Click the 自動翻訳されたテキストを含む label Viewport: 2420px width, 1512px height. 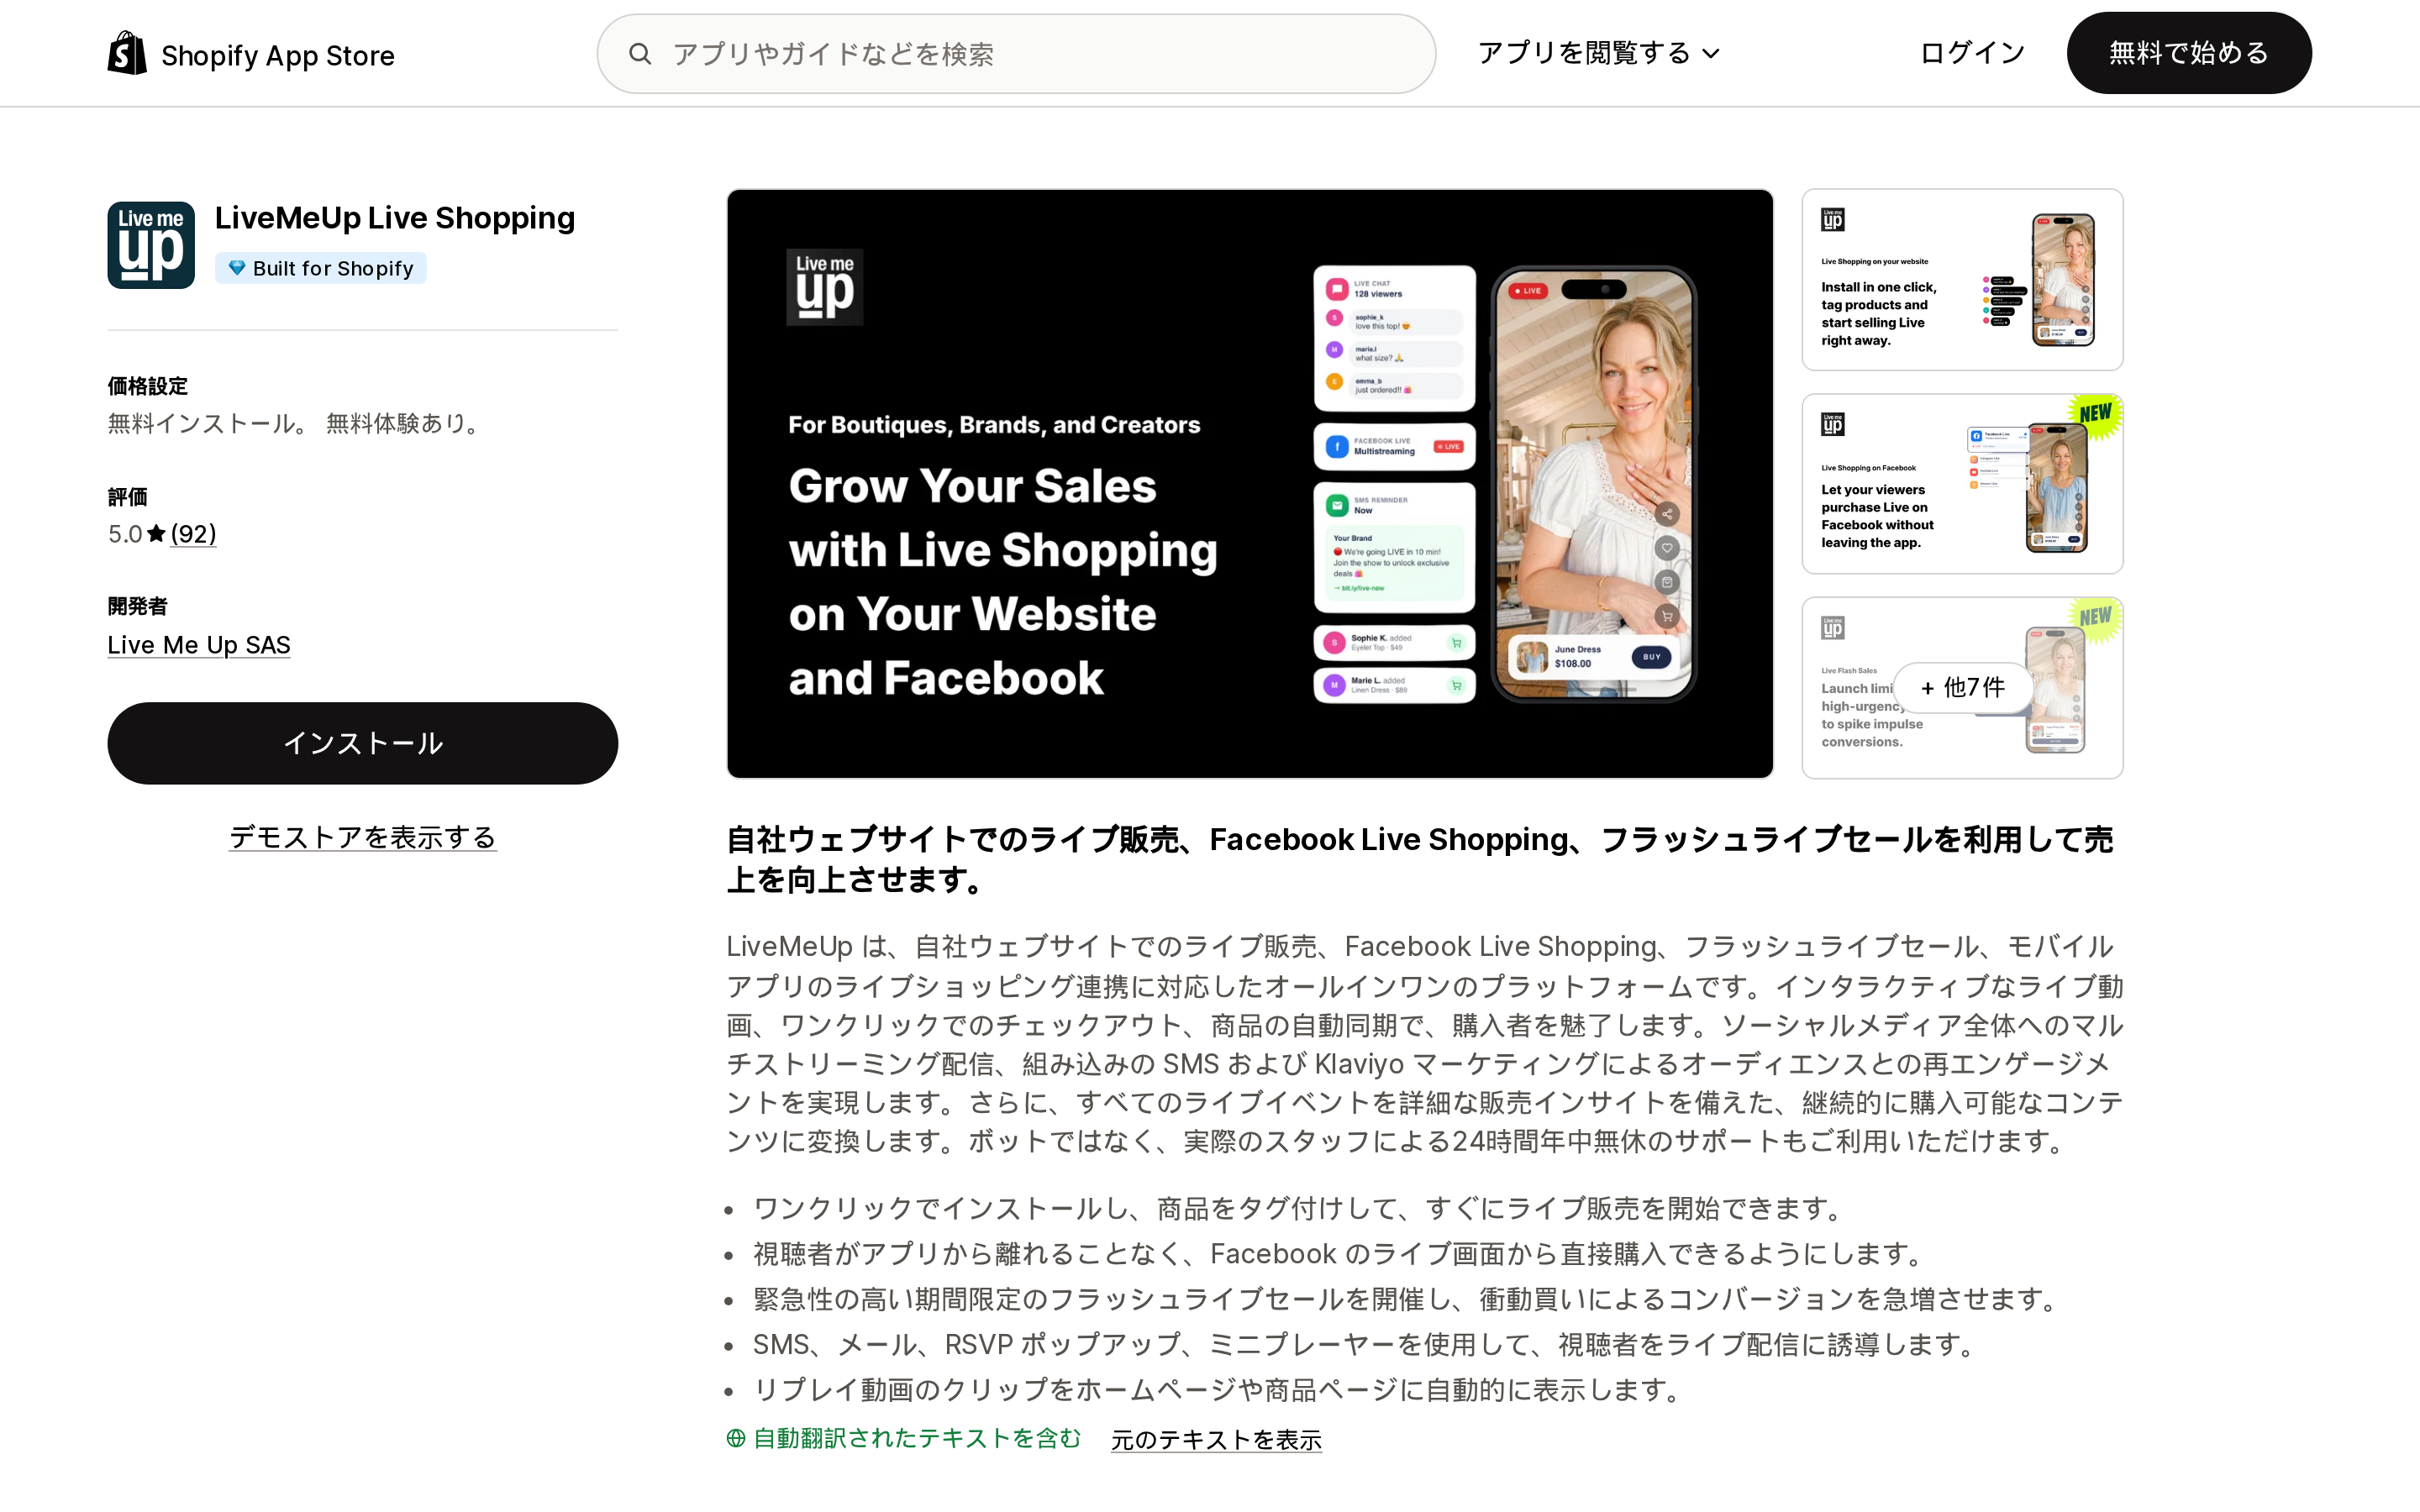(x=917, y=1438)
